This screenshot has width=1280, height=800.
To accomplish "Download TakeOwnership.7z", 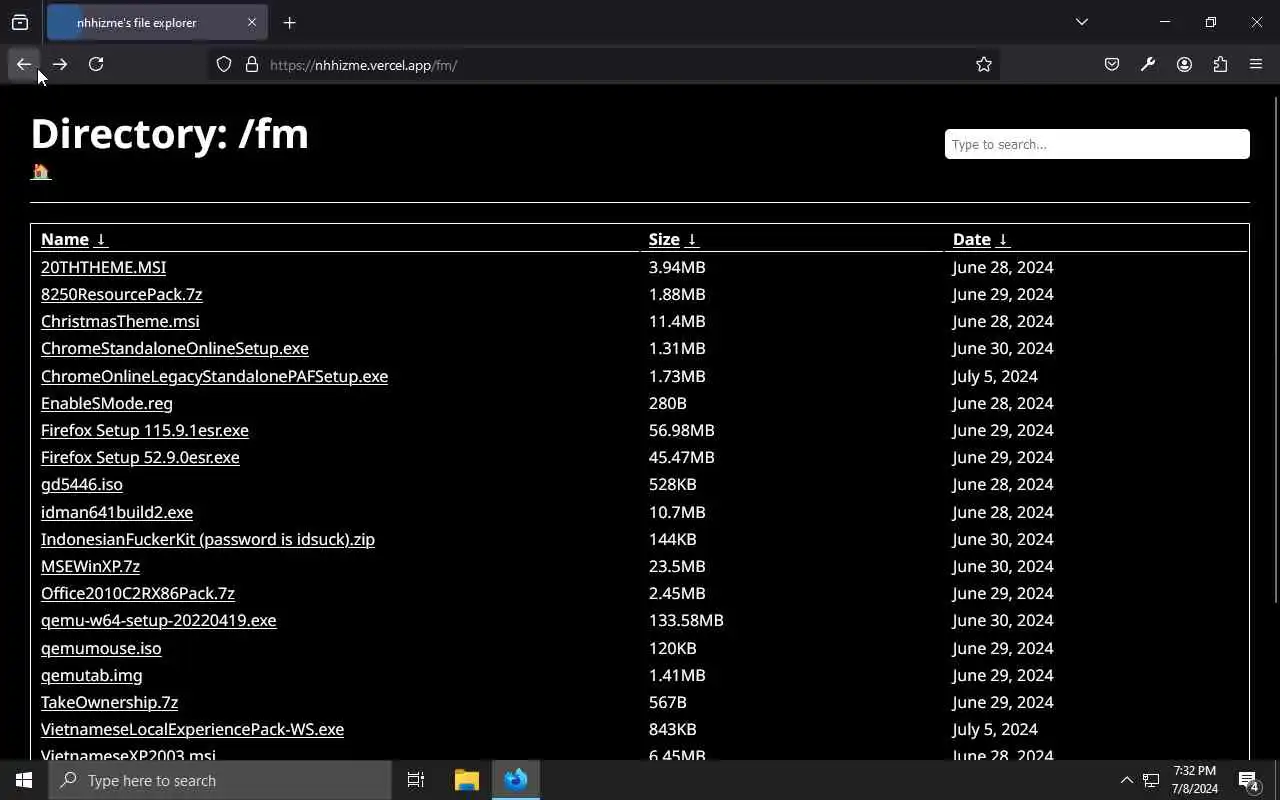I will coord(109,702).
